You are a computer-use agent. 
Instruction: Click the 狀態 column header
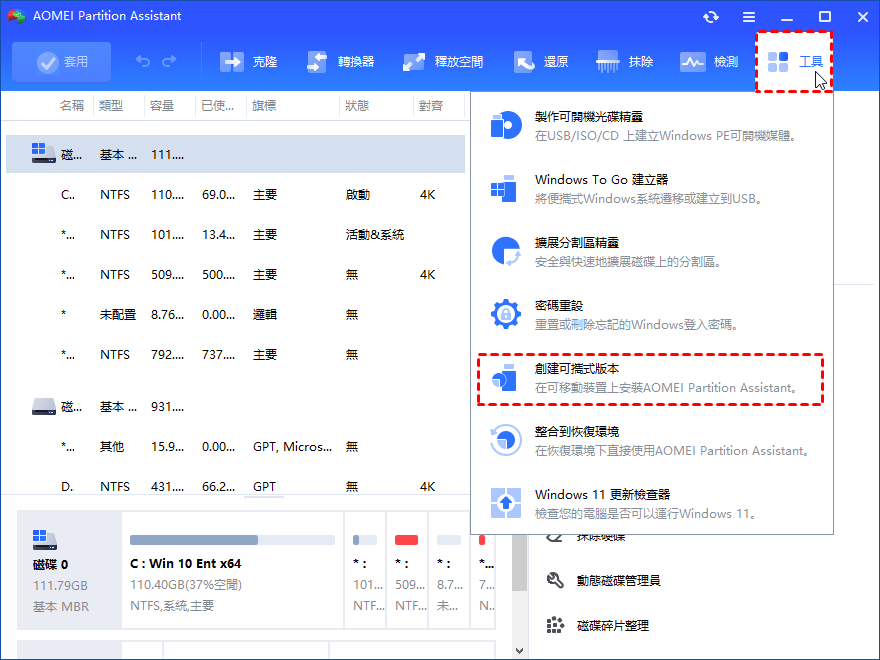click(357, 106)
